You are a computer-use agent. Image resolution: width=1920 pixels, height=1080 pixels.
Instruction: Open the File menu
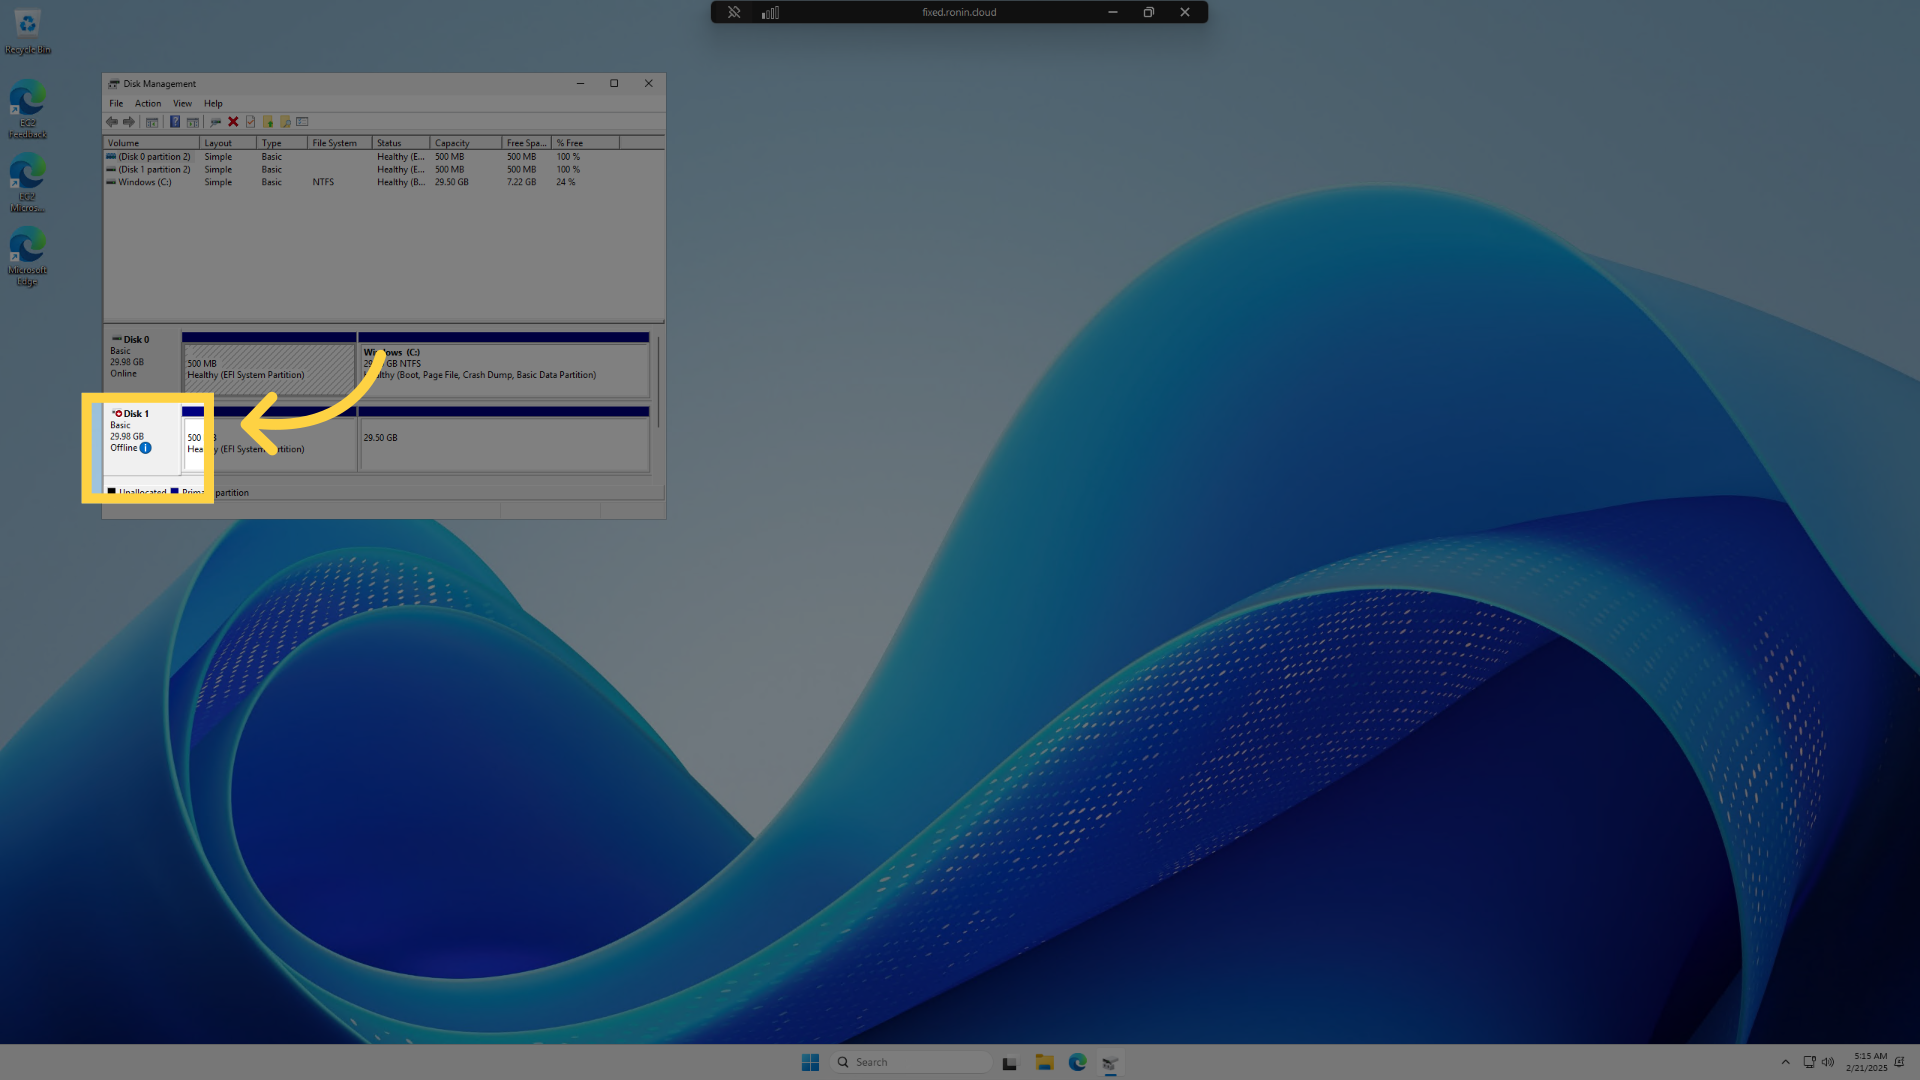tap(116, 103)
